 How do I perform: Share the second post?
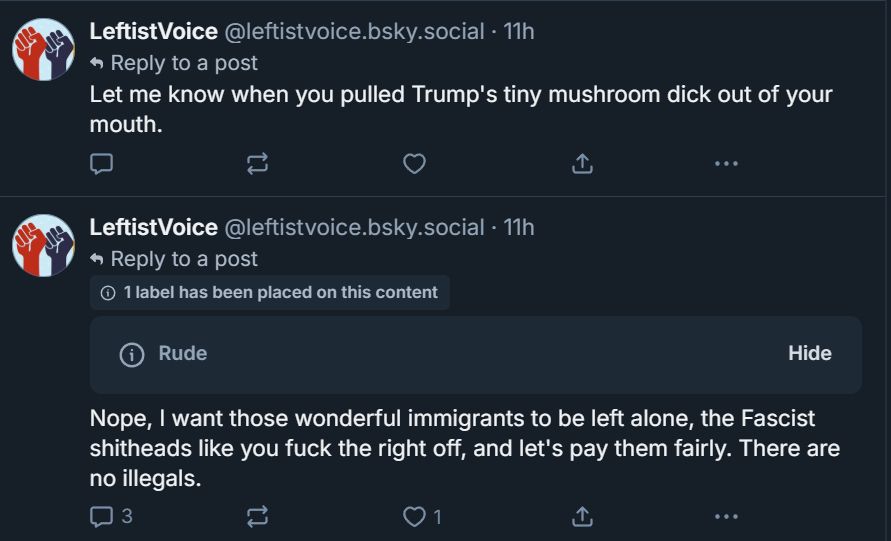pyautogui.click(x=582, y=516)
